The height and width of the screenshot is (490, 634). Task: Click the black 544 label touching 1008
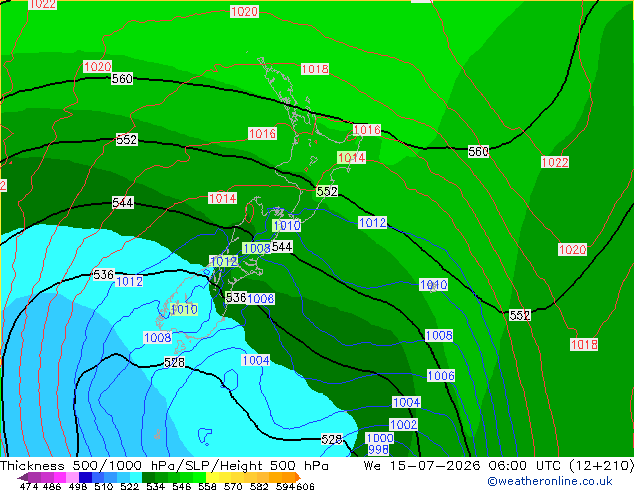(282, 247)
